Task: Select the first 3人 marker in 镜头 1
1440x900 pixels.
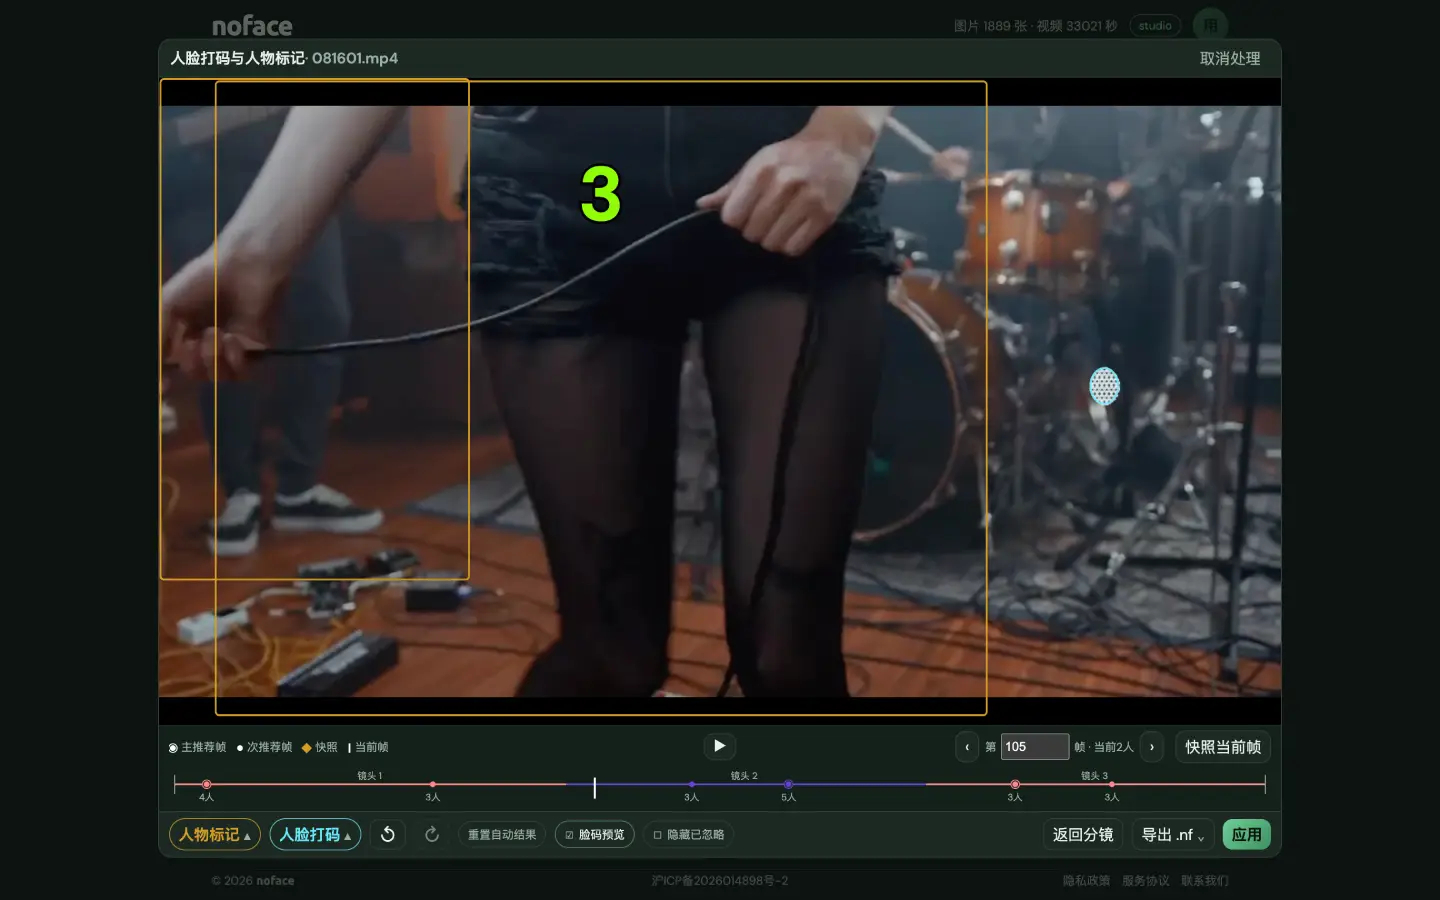Action: 432,785
